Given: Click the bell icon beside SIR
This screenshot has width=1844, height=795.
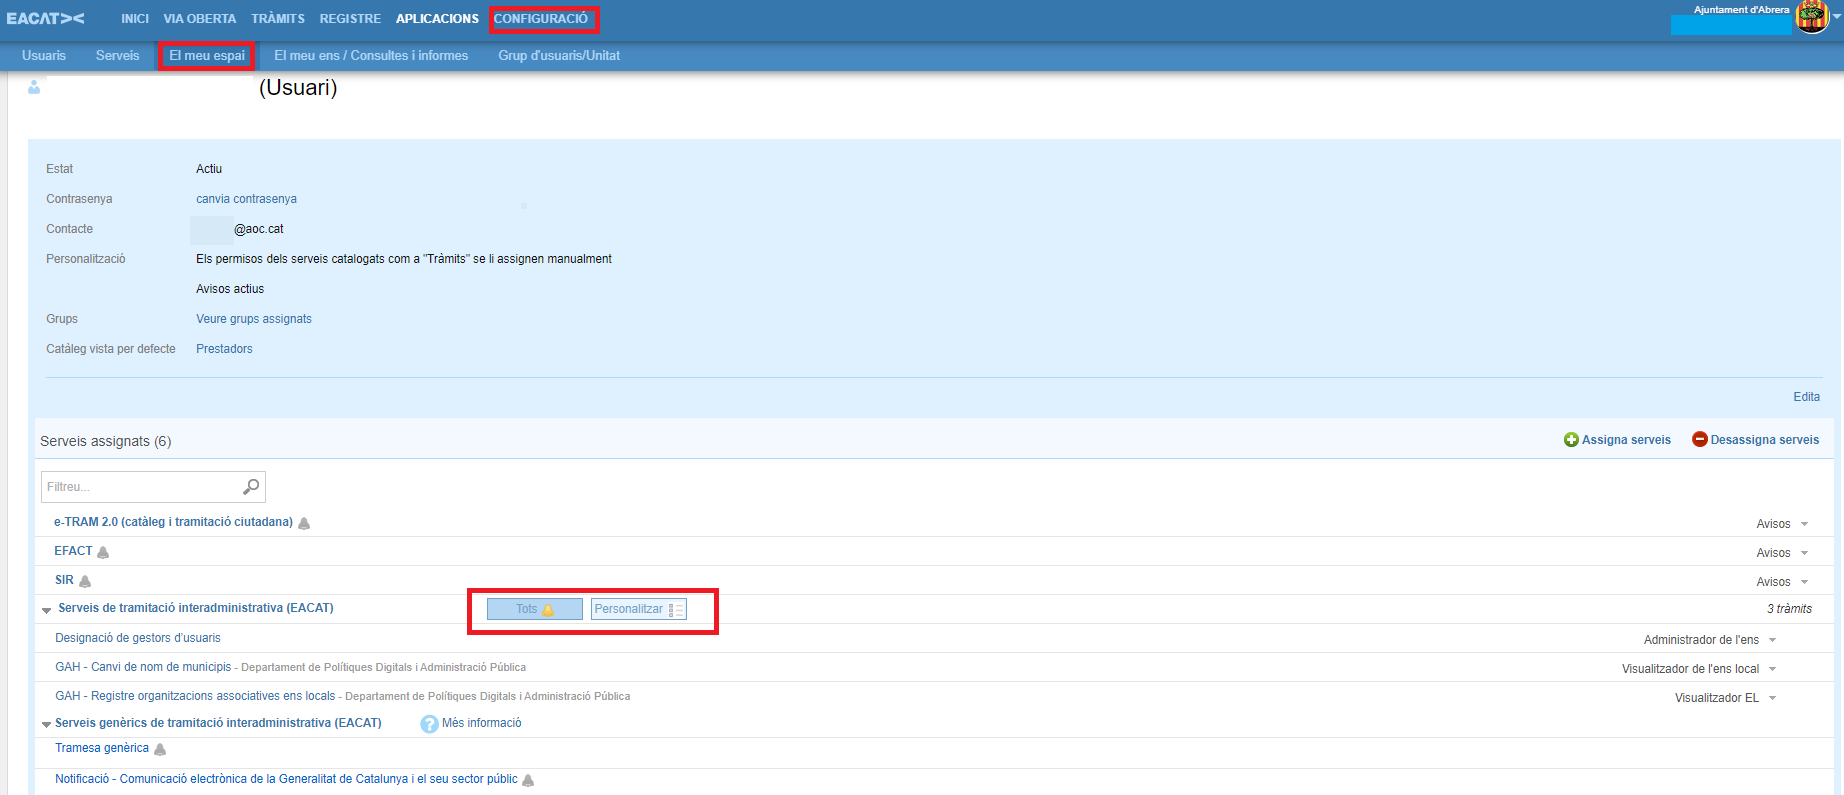Looking at the screenshot, I should pos(85,581).
